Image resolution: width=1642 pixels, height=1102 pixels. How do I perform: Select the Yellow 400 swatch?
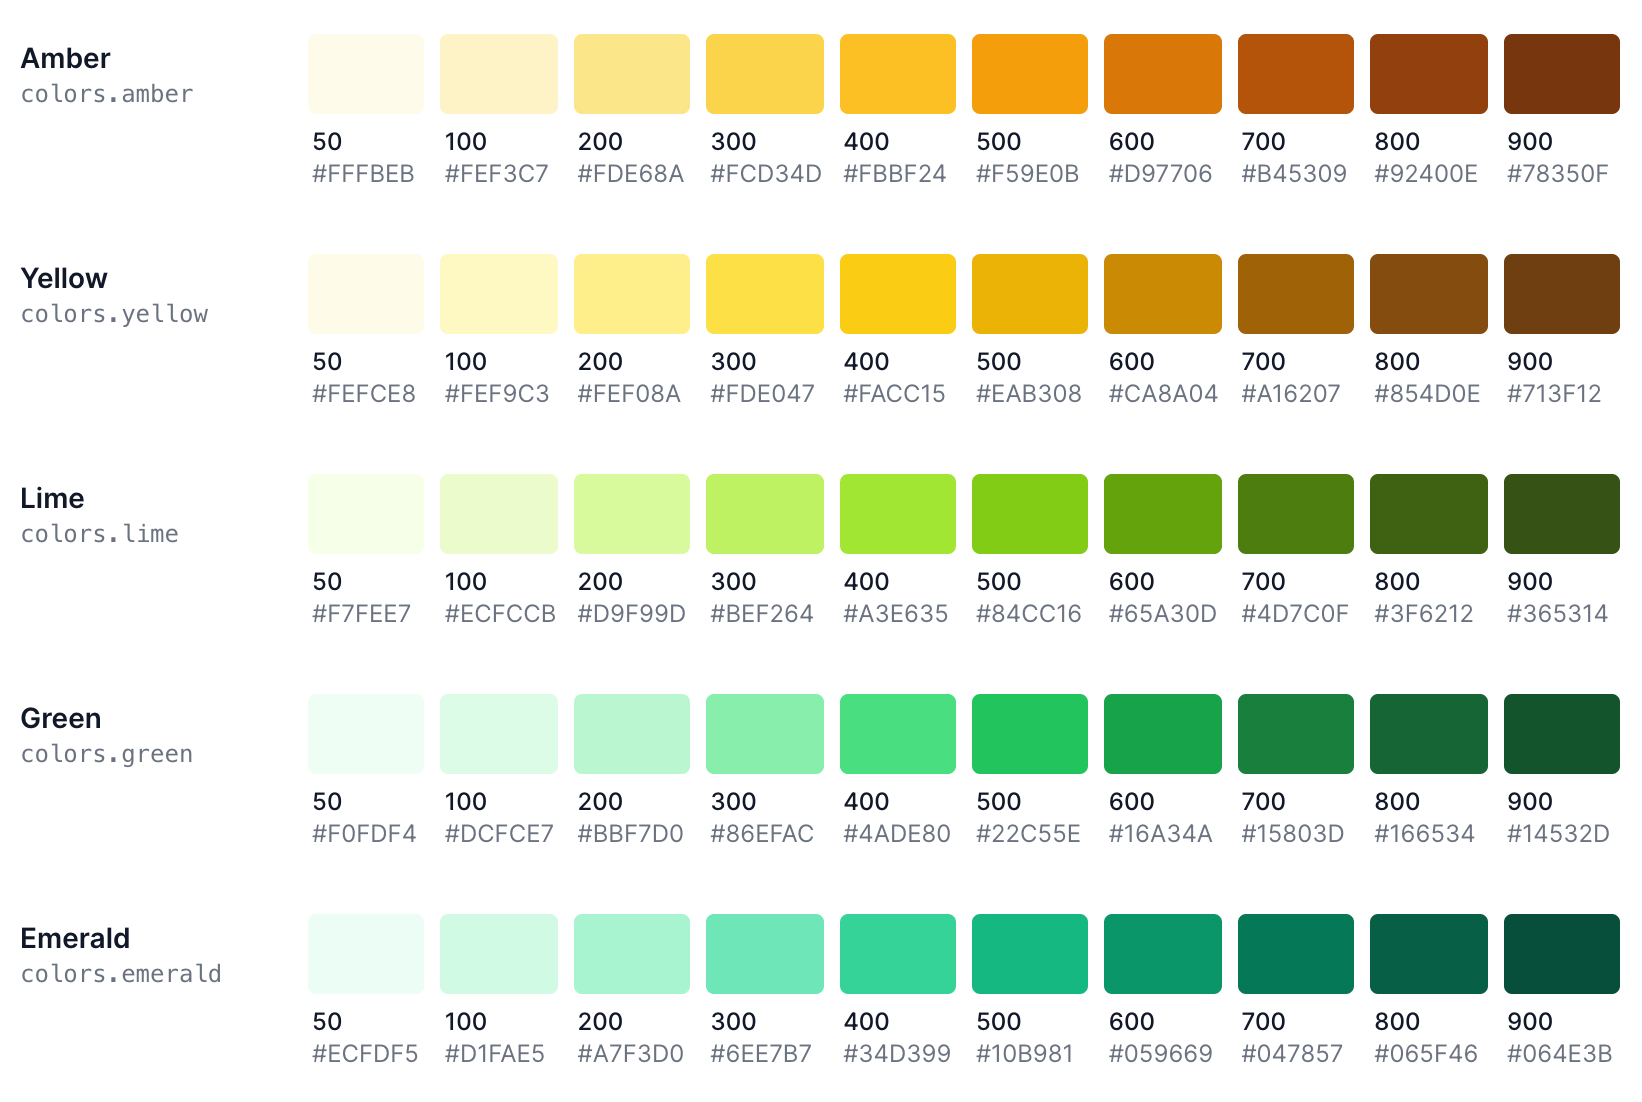898,294
